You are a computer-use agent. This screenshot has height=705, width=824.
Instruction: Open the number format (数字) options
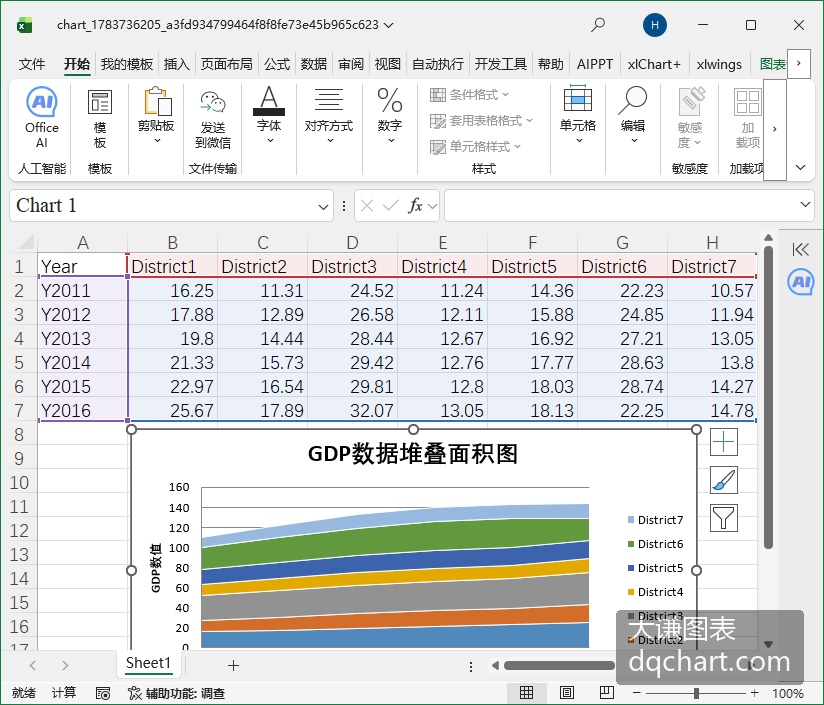point(390,116)
